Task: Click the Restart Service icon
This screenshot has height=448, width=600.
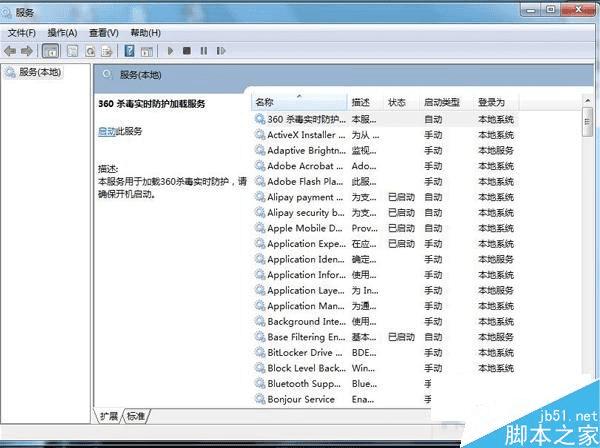Action: point(221,51)
